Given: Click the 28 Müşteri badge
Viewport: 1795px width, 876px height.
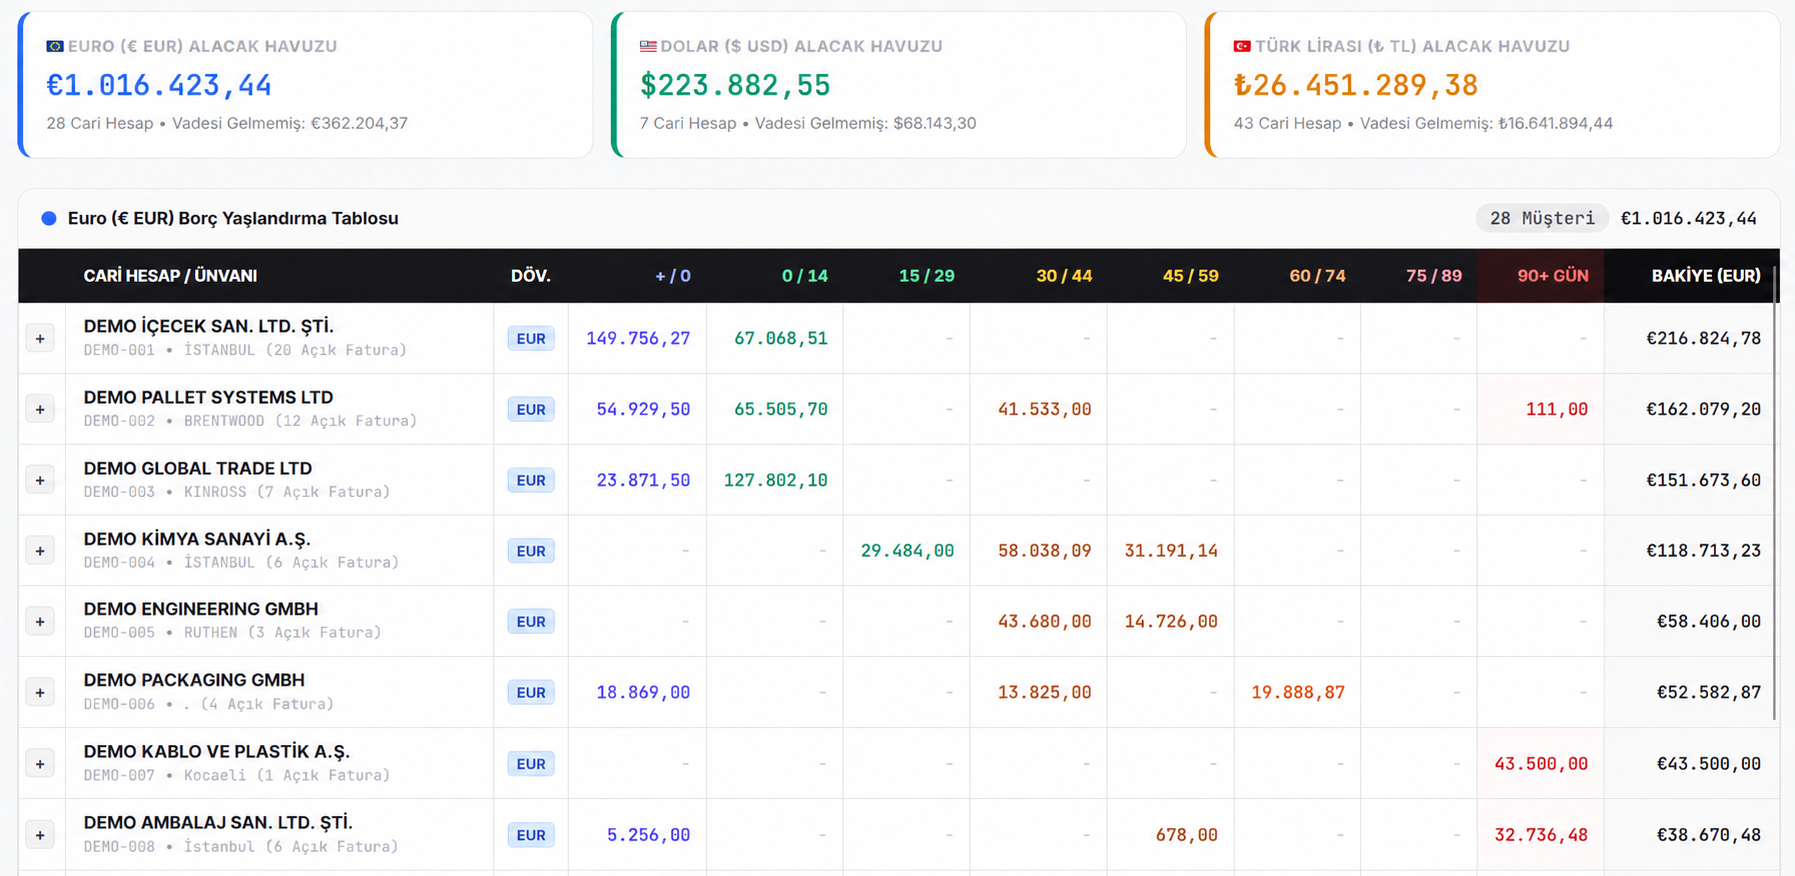Looking at the screenshot, I should point(1542,218).
